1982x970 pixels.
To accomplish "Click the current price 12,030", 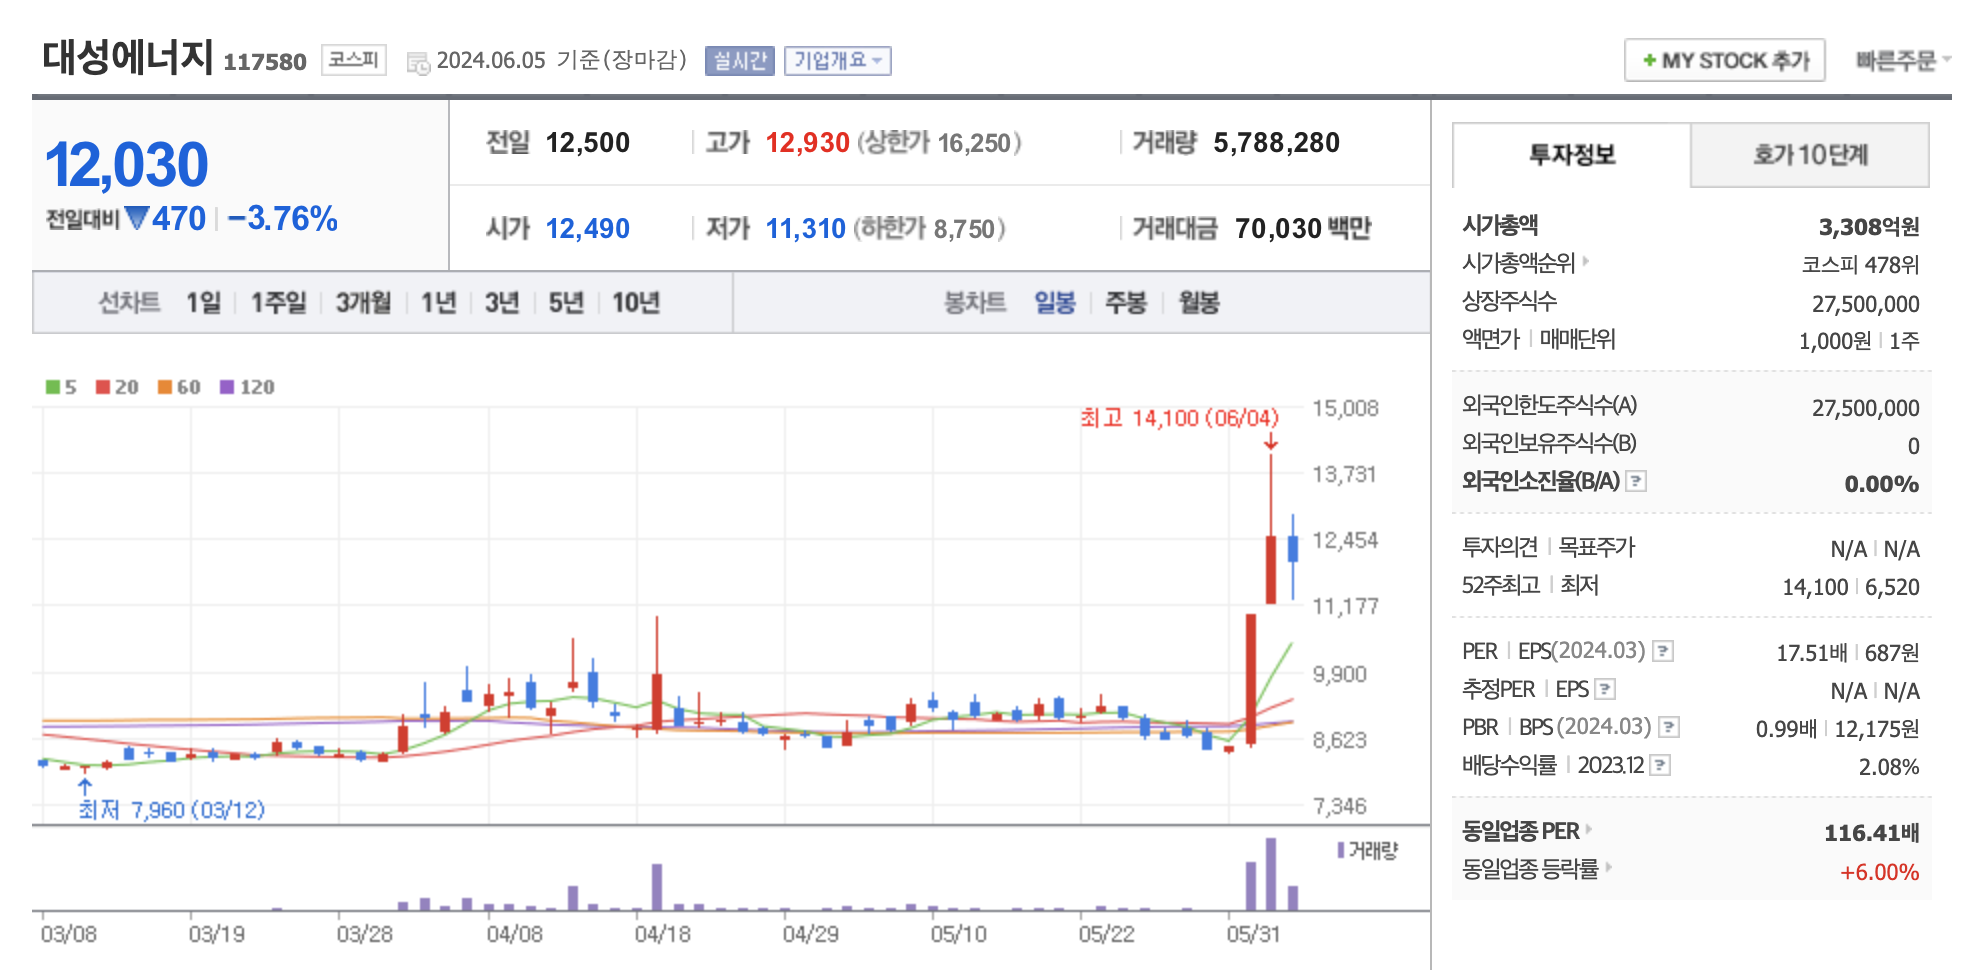I will tap(127, 165).
